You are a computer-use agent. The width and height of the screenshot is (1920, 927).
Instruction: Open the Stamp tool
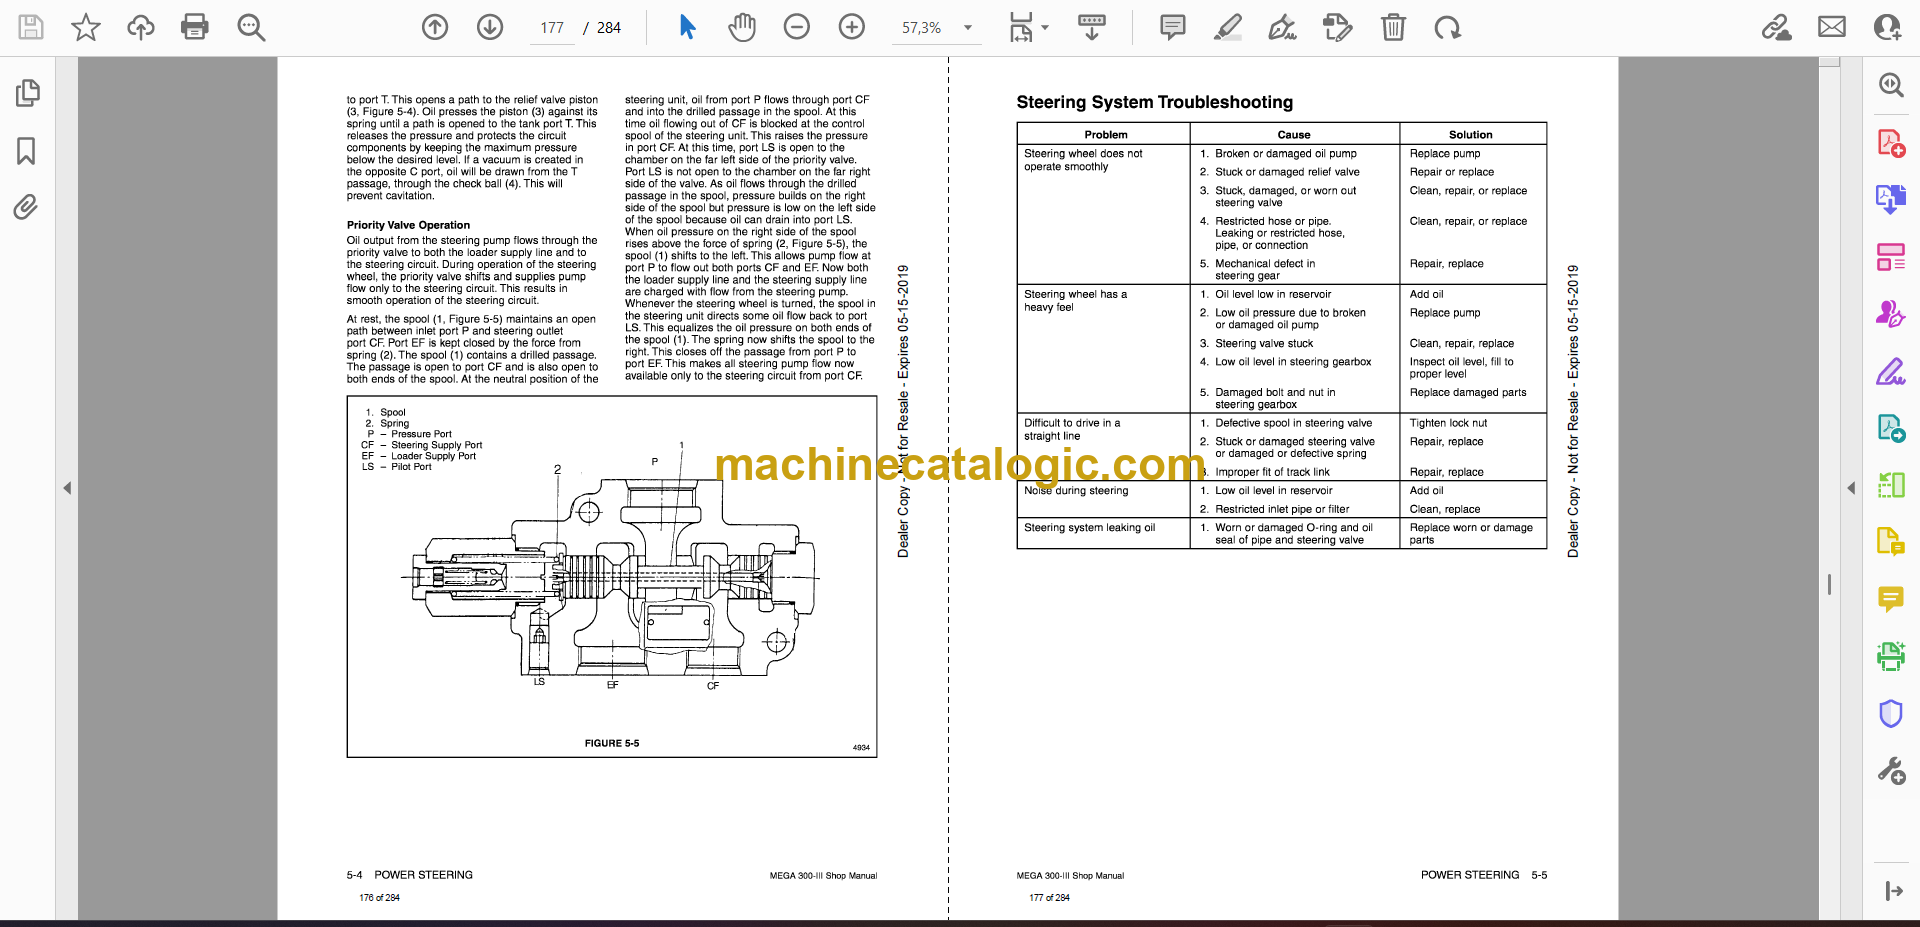[1338, 27]
